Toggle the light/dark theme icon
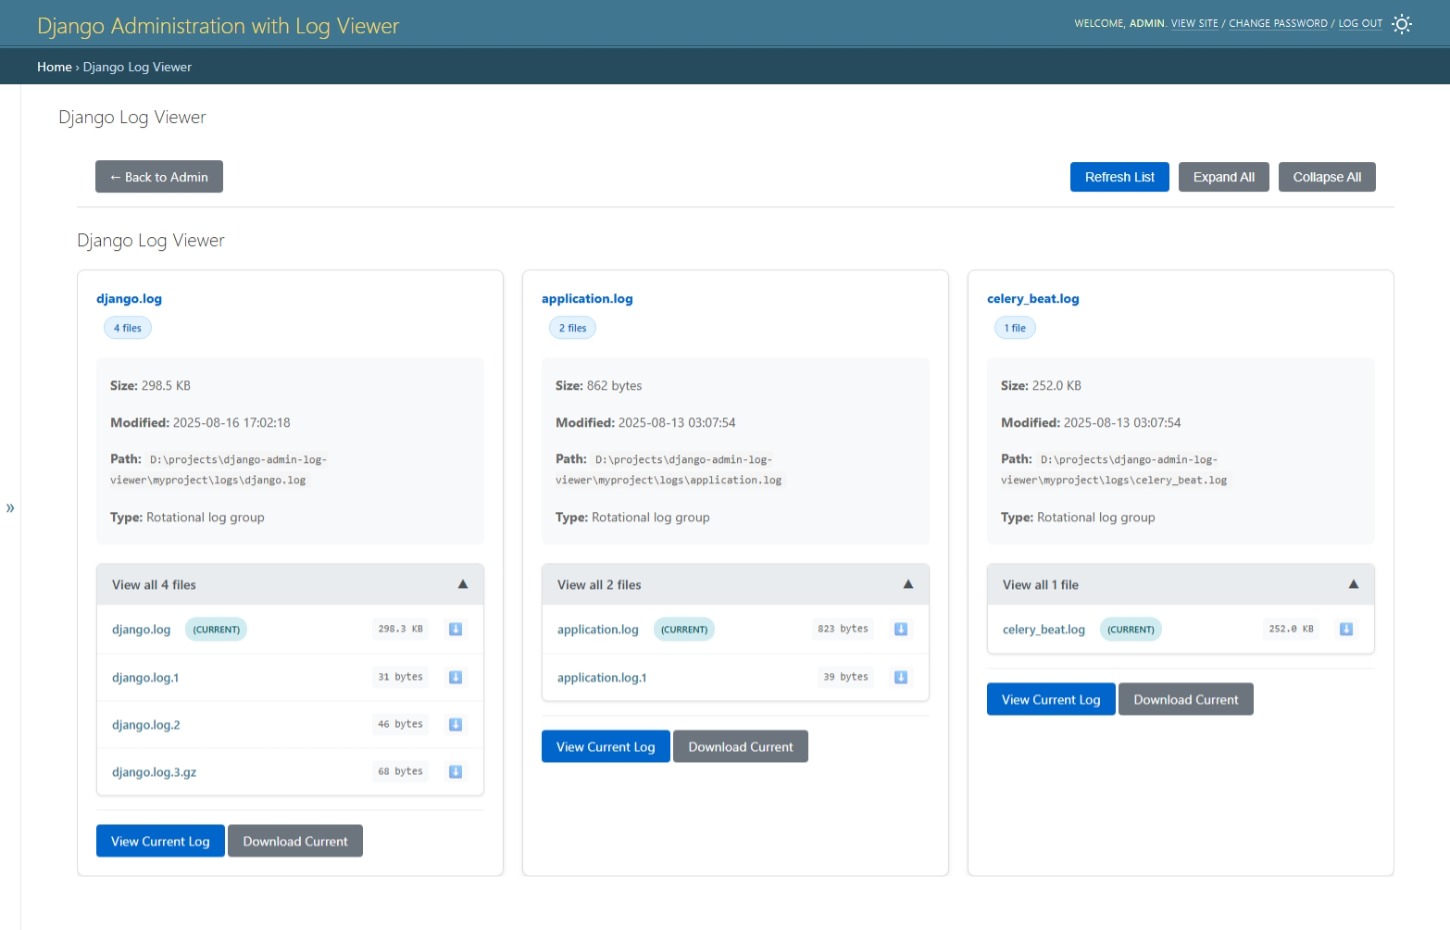 point(1402,23)
